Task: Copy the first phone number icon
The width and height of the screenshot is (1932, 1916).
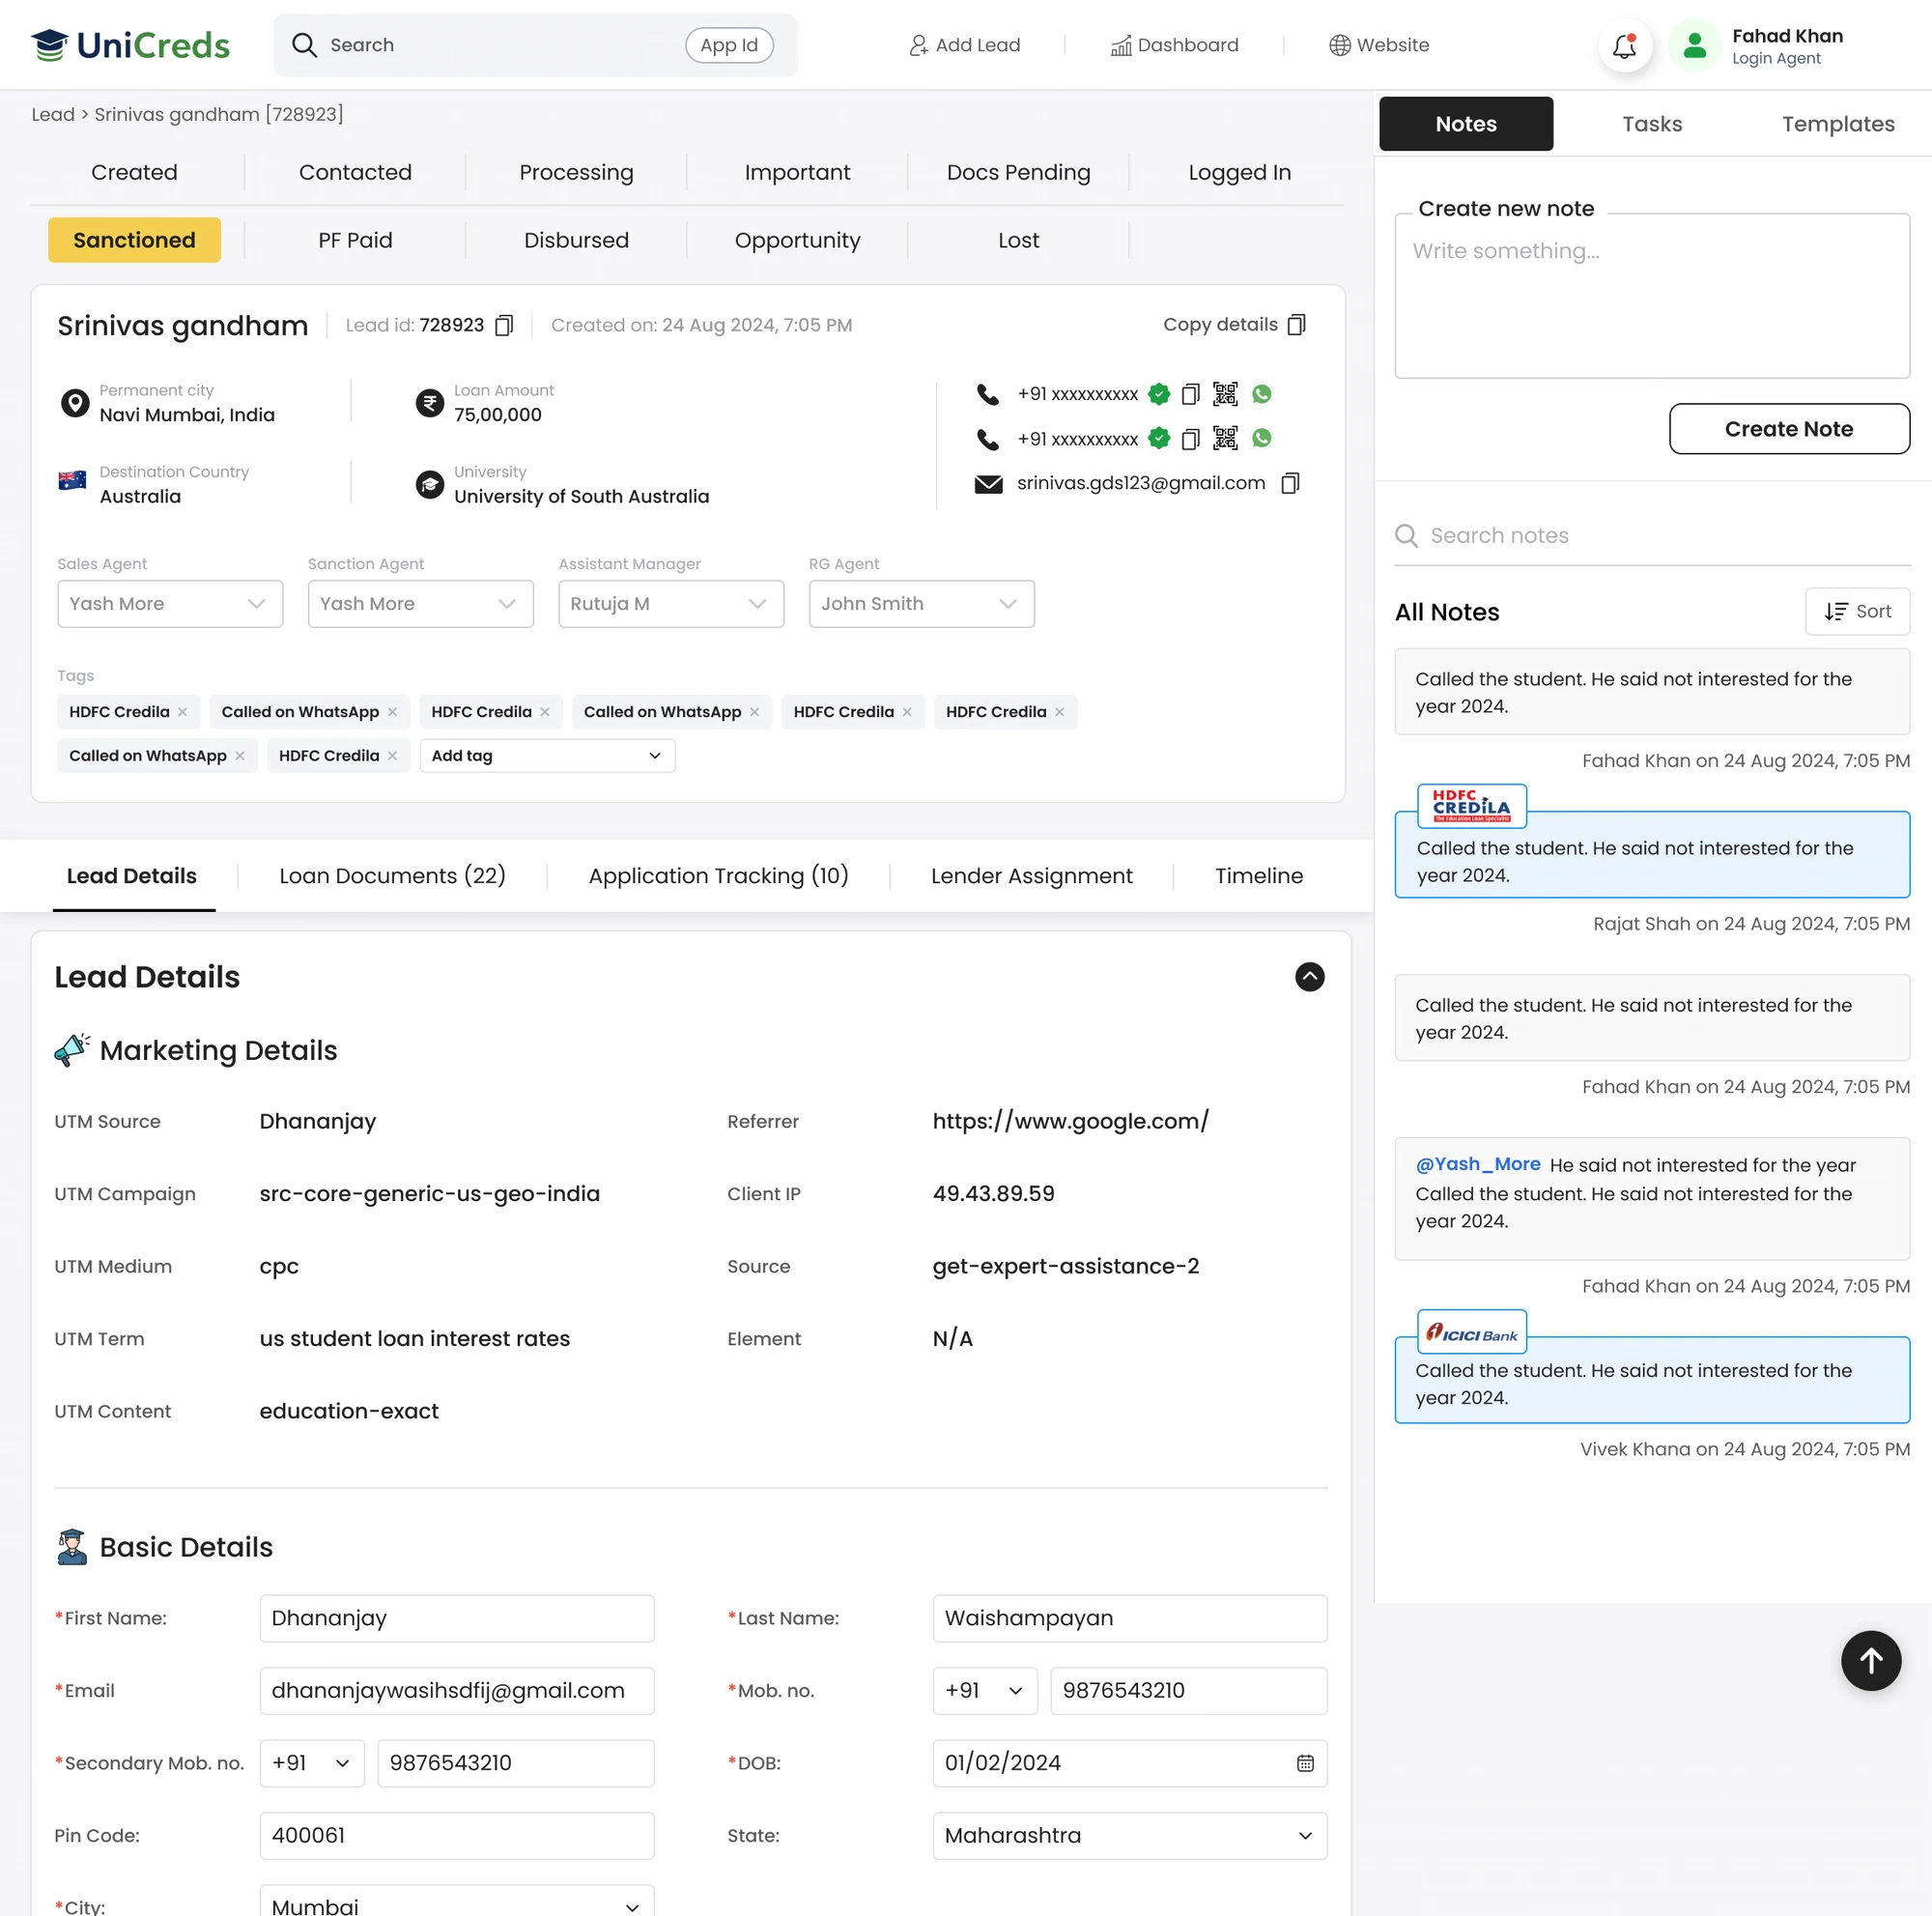Action: point(1190,394)
